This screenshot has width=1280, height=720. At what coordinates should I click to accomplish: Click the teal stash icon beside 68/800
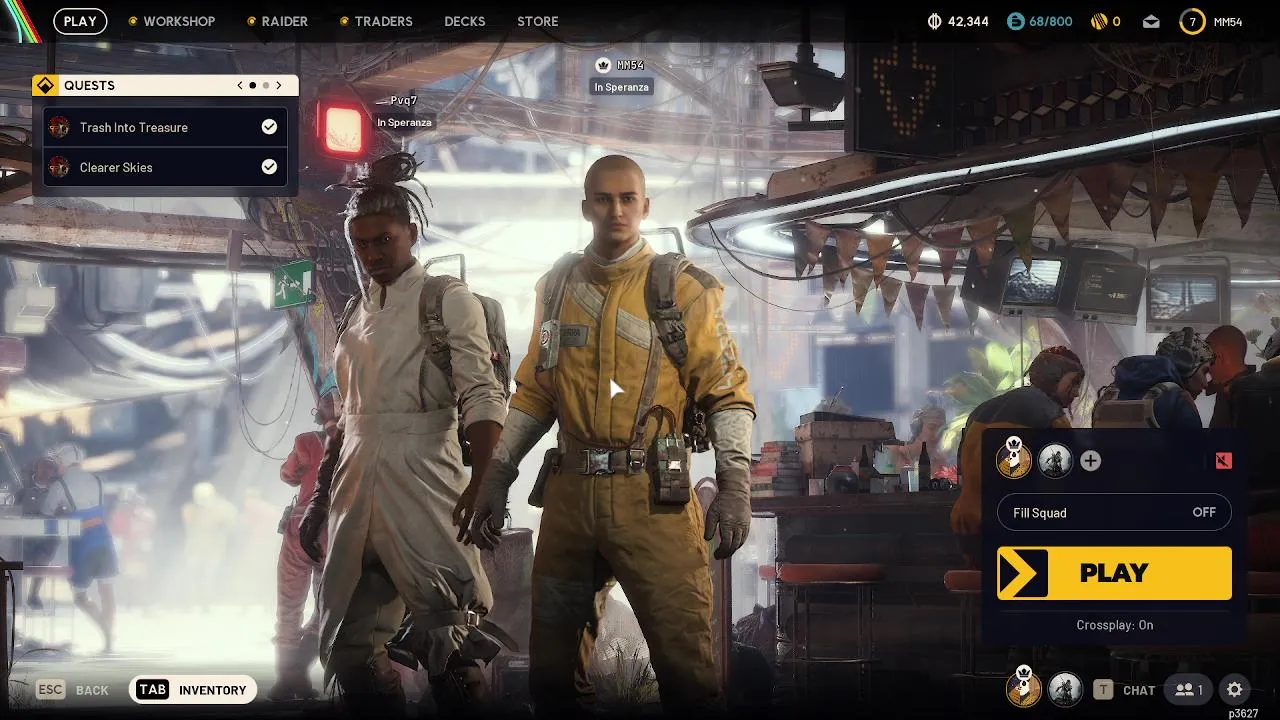click(x=1016, y=21)
